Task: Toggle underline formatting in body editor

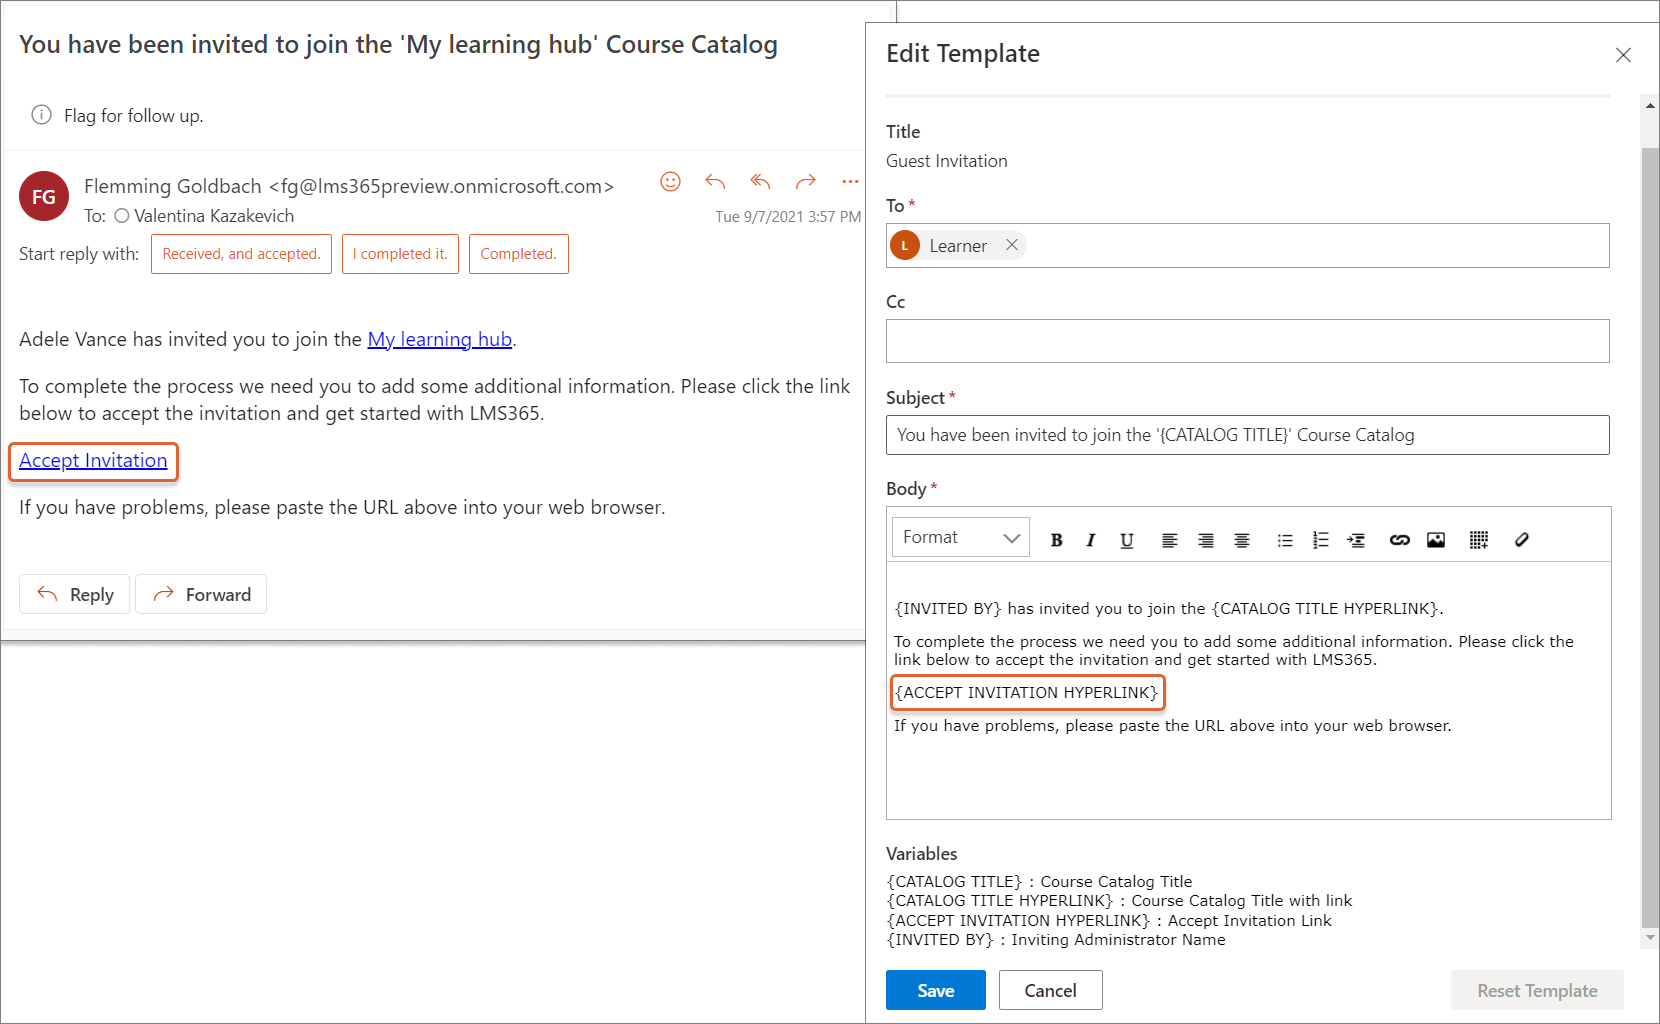Action: pos(1127,540)
